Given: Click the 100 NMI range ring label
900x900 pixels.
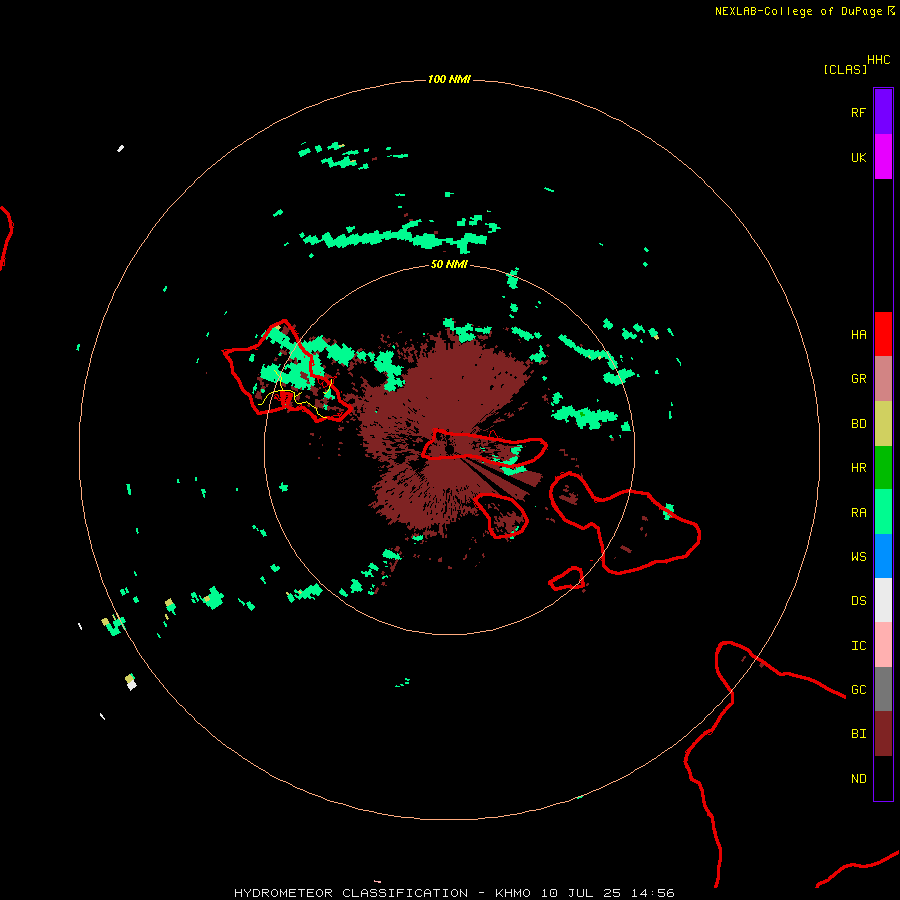Looking at the screenshot, I should click(449, 79).
